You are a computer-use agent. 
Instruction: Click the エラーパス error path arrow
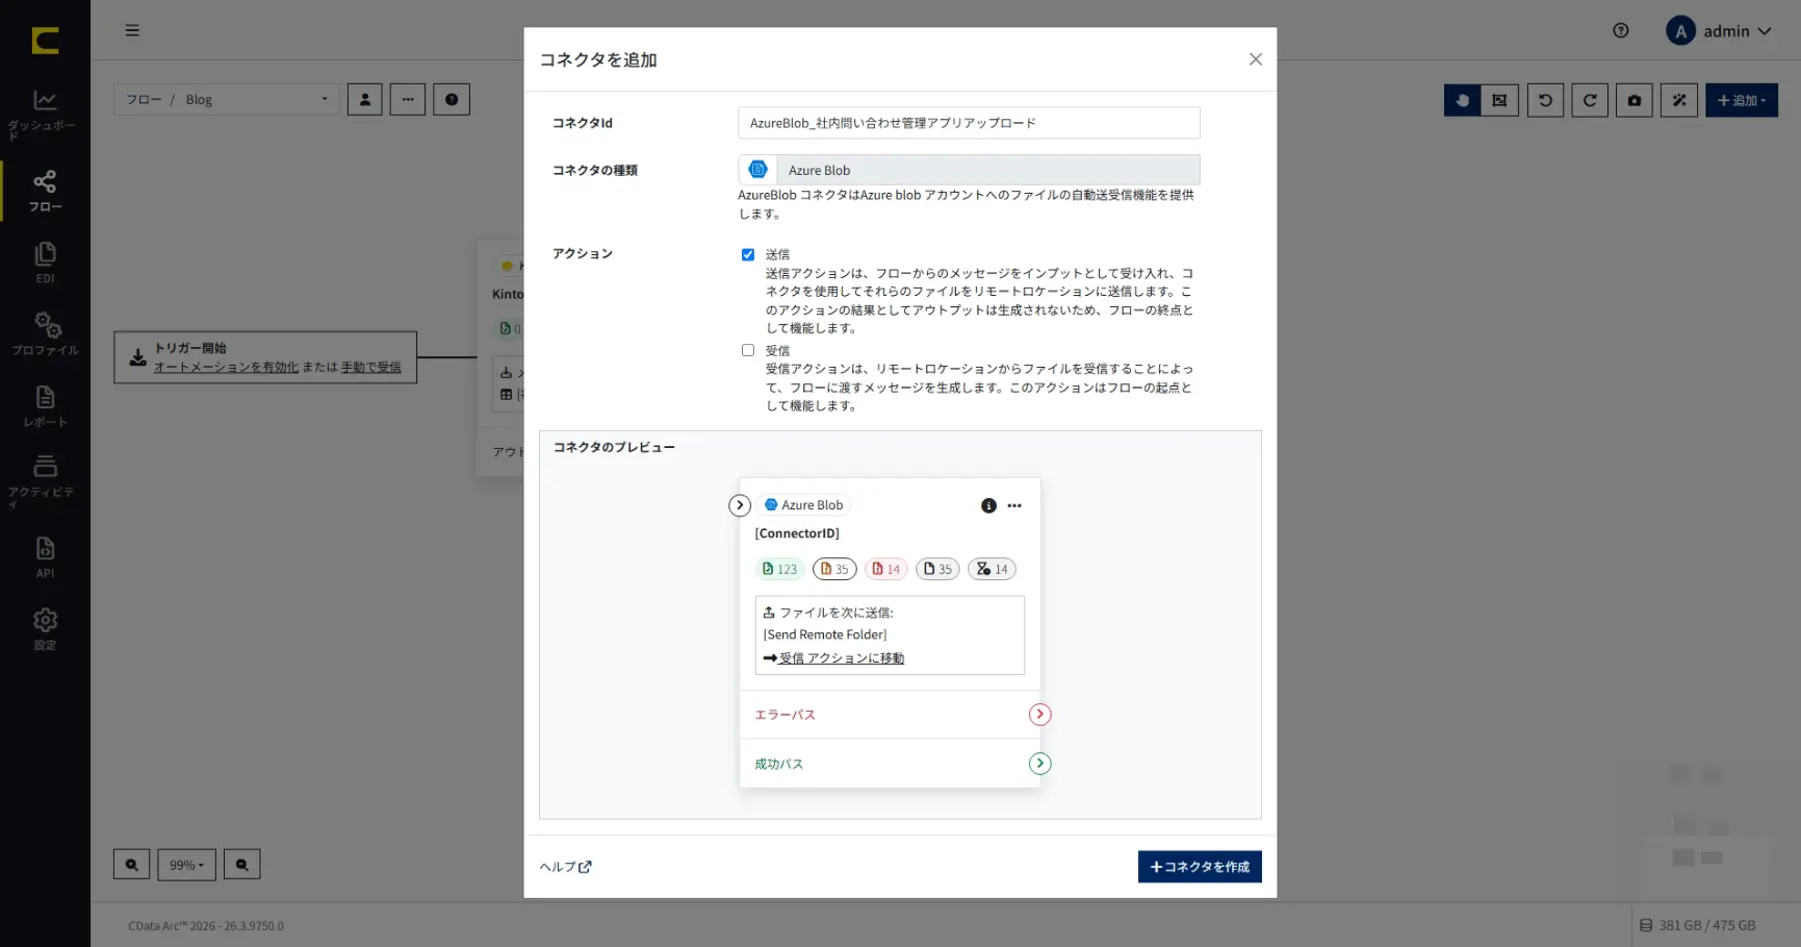coord(1040,714)
